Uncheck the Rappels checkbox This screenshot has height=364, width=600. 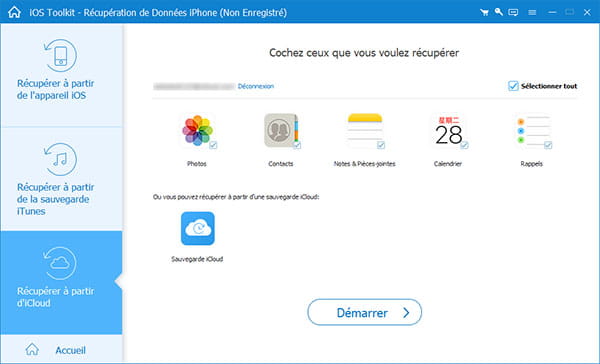(x=548, y=145)
